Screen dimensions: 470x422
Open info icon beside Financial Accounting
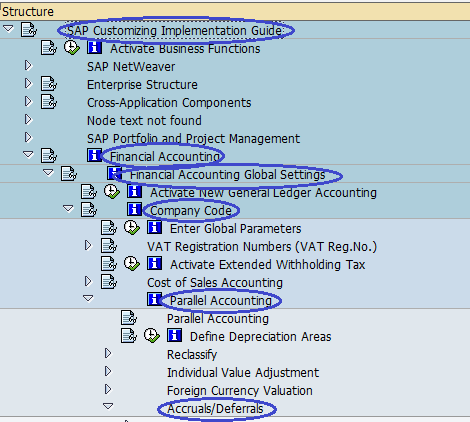pos(94,155)
